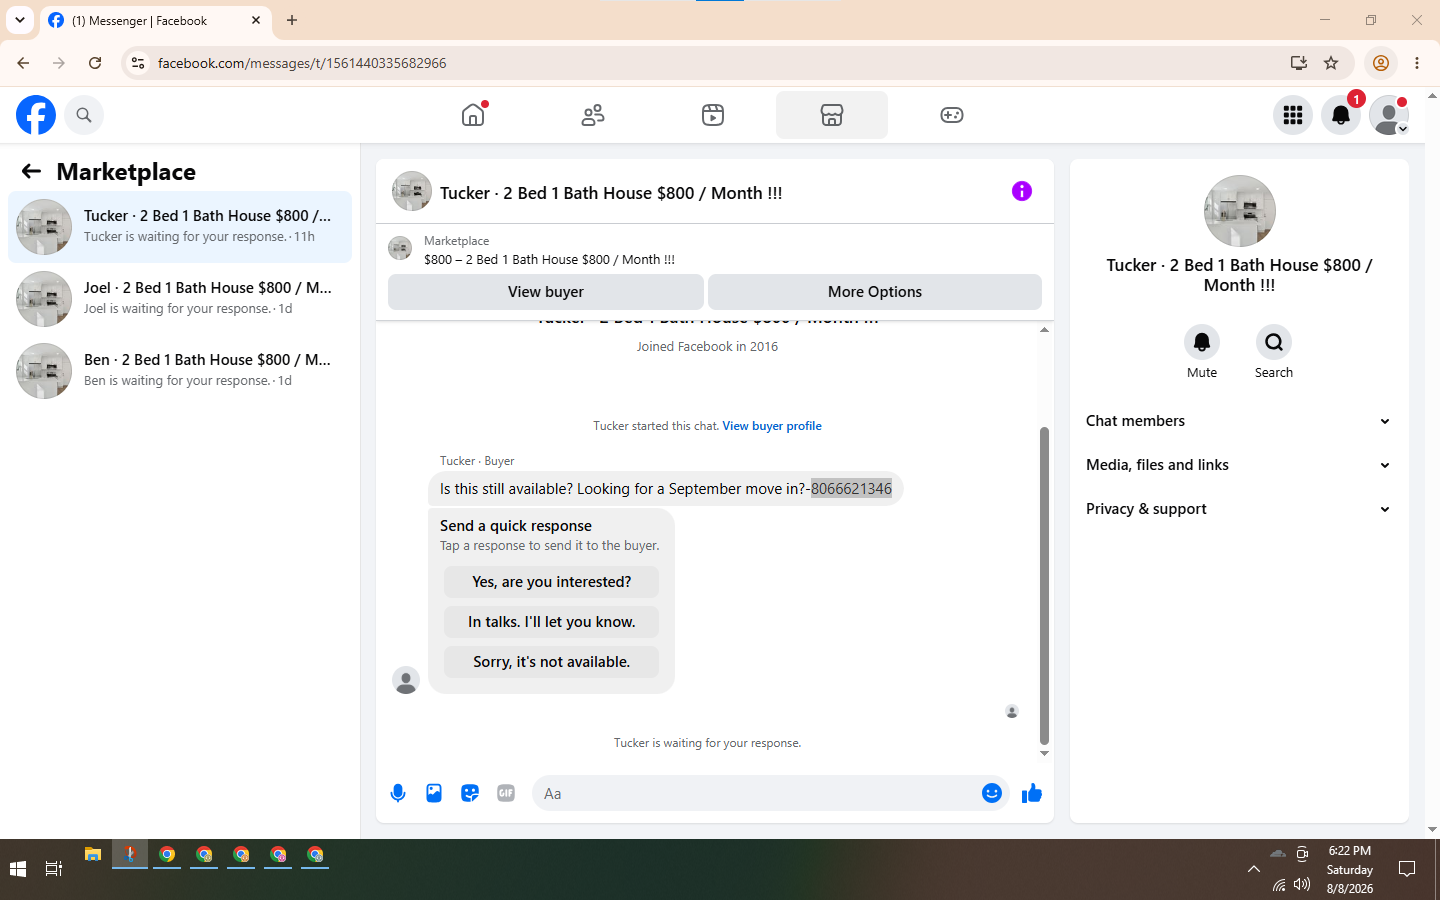Open the Chrome profile icon
1440x900 pixels.
1381,63
